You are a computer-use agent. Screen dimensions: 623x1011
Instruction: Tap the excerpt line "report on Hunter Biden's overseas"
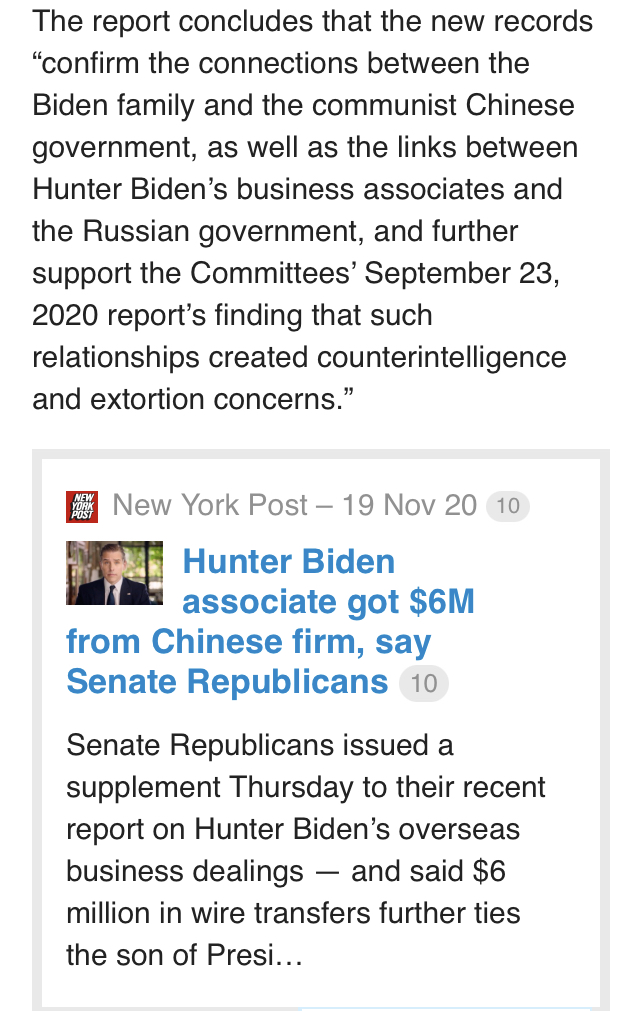click(x=293, y=829)
